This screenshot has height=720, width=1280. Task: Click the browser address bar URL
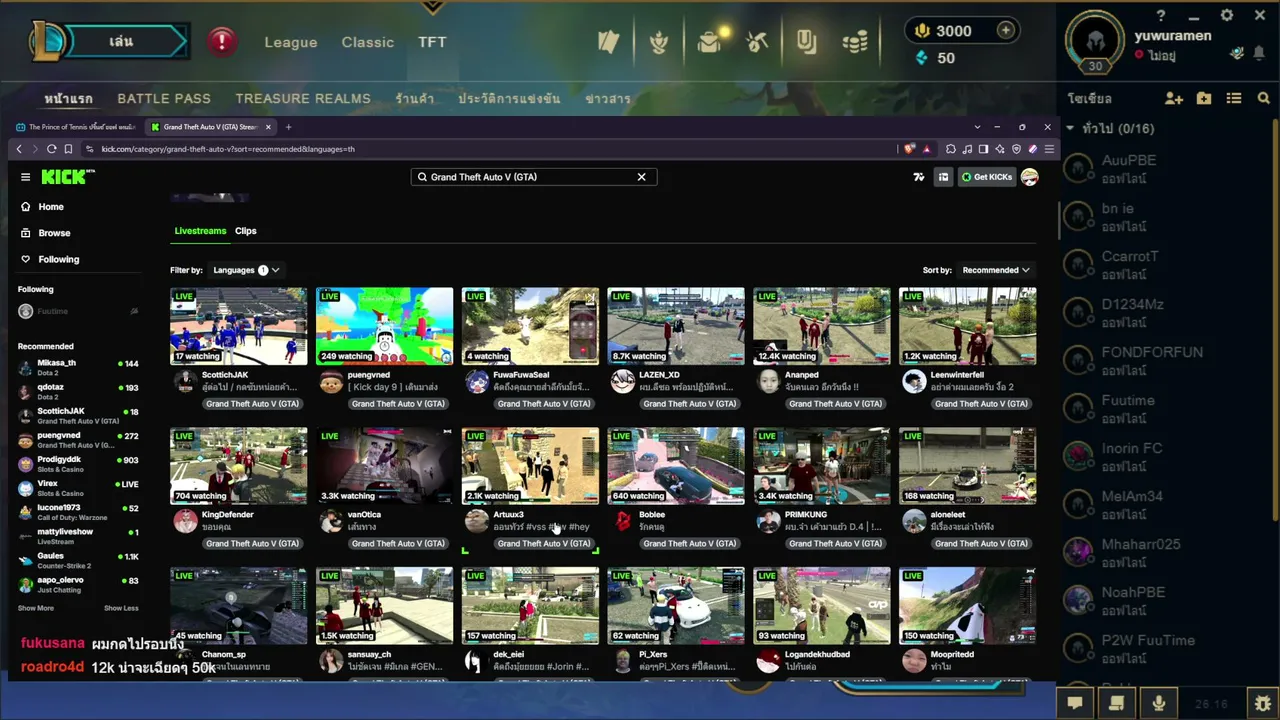click(x=228, y=149)
